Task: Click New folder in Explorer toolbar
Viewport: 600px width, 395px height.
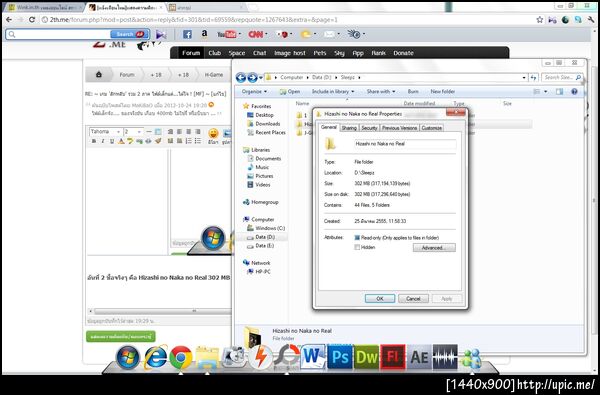Action: click(x=443, y=91)
